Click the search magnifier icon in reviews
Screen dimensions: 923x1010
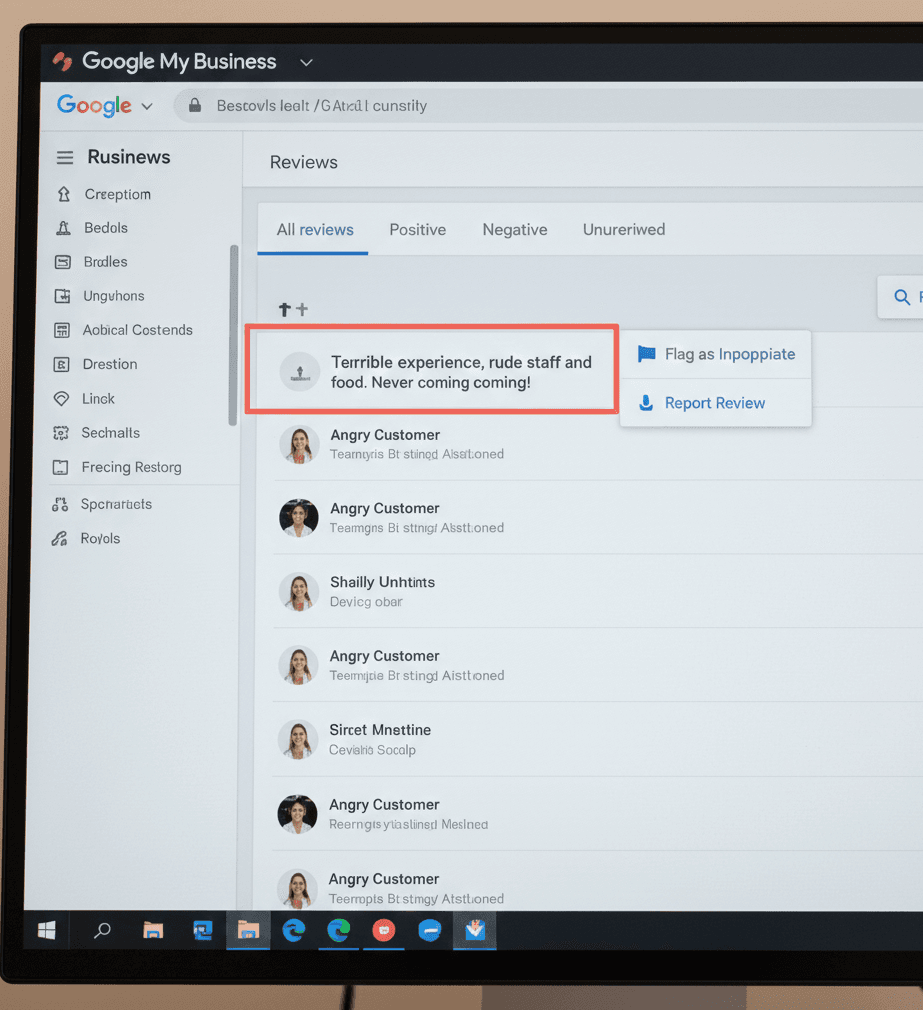pyautogui.click(x=902, y=297)
